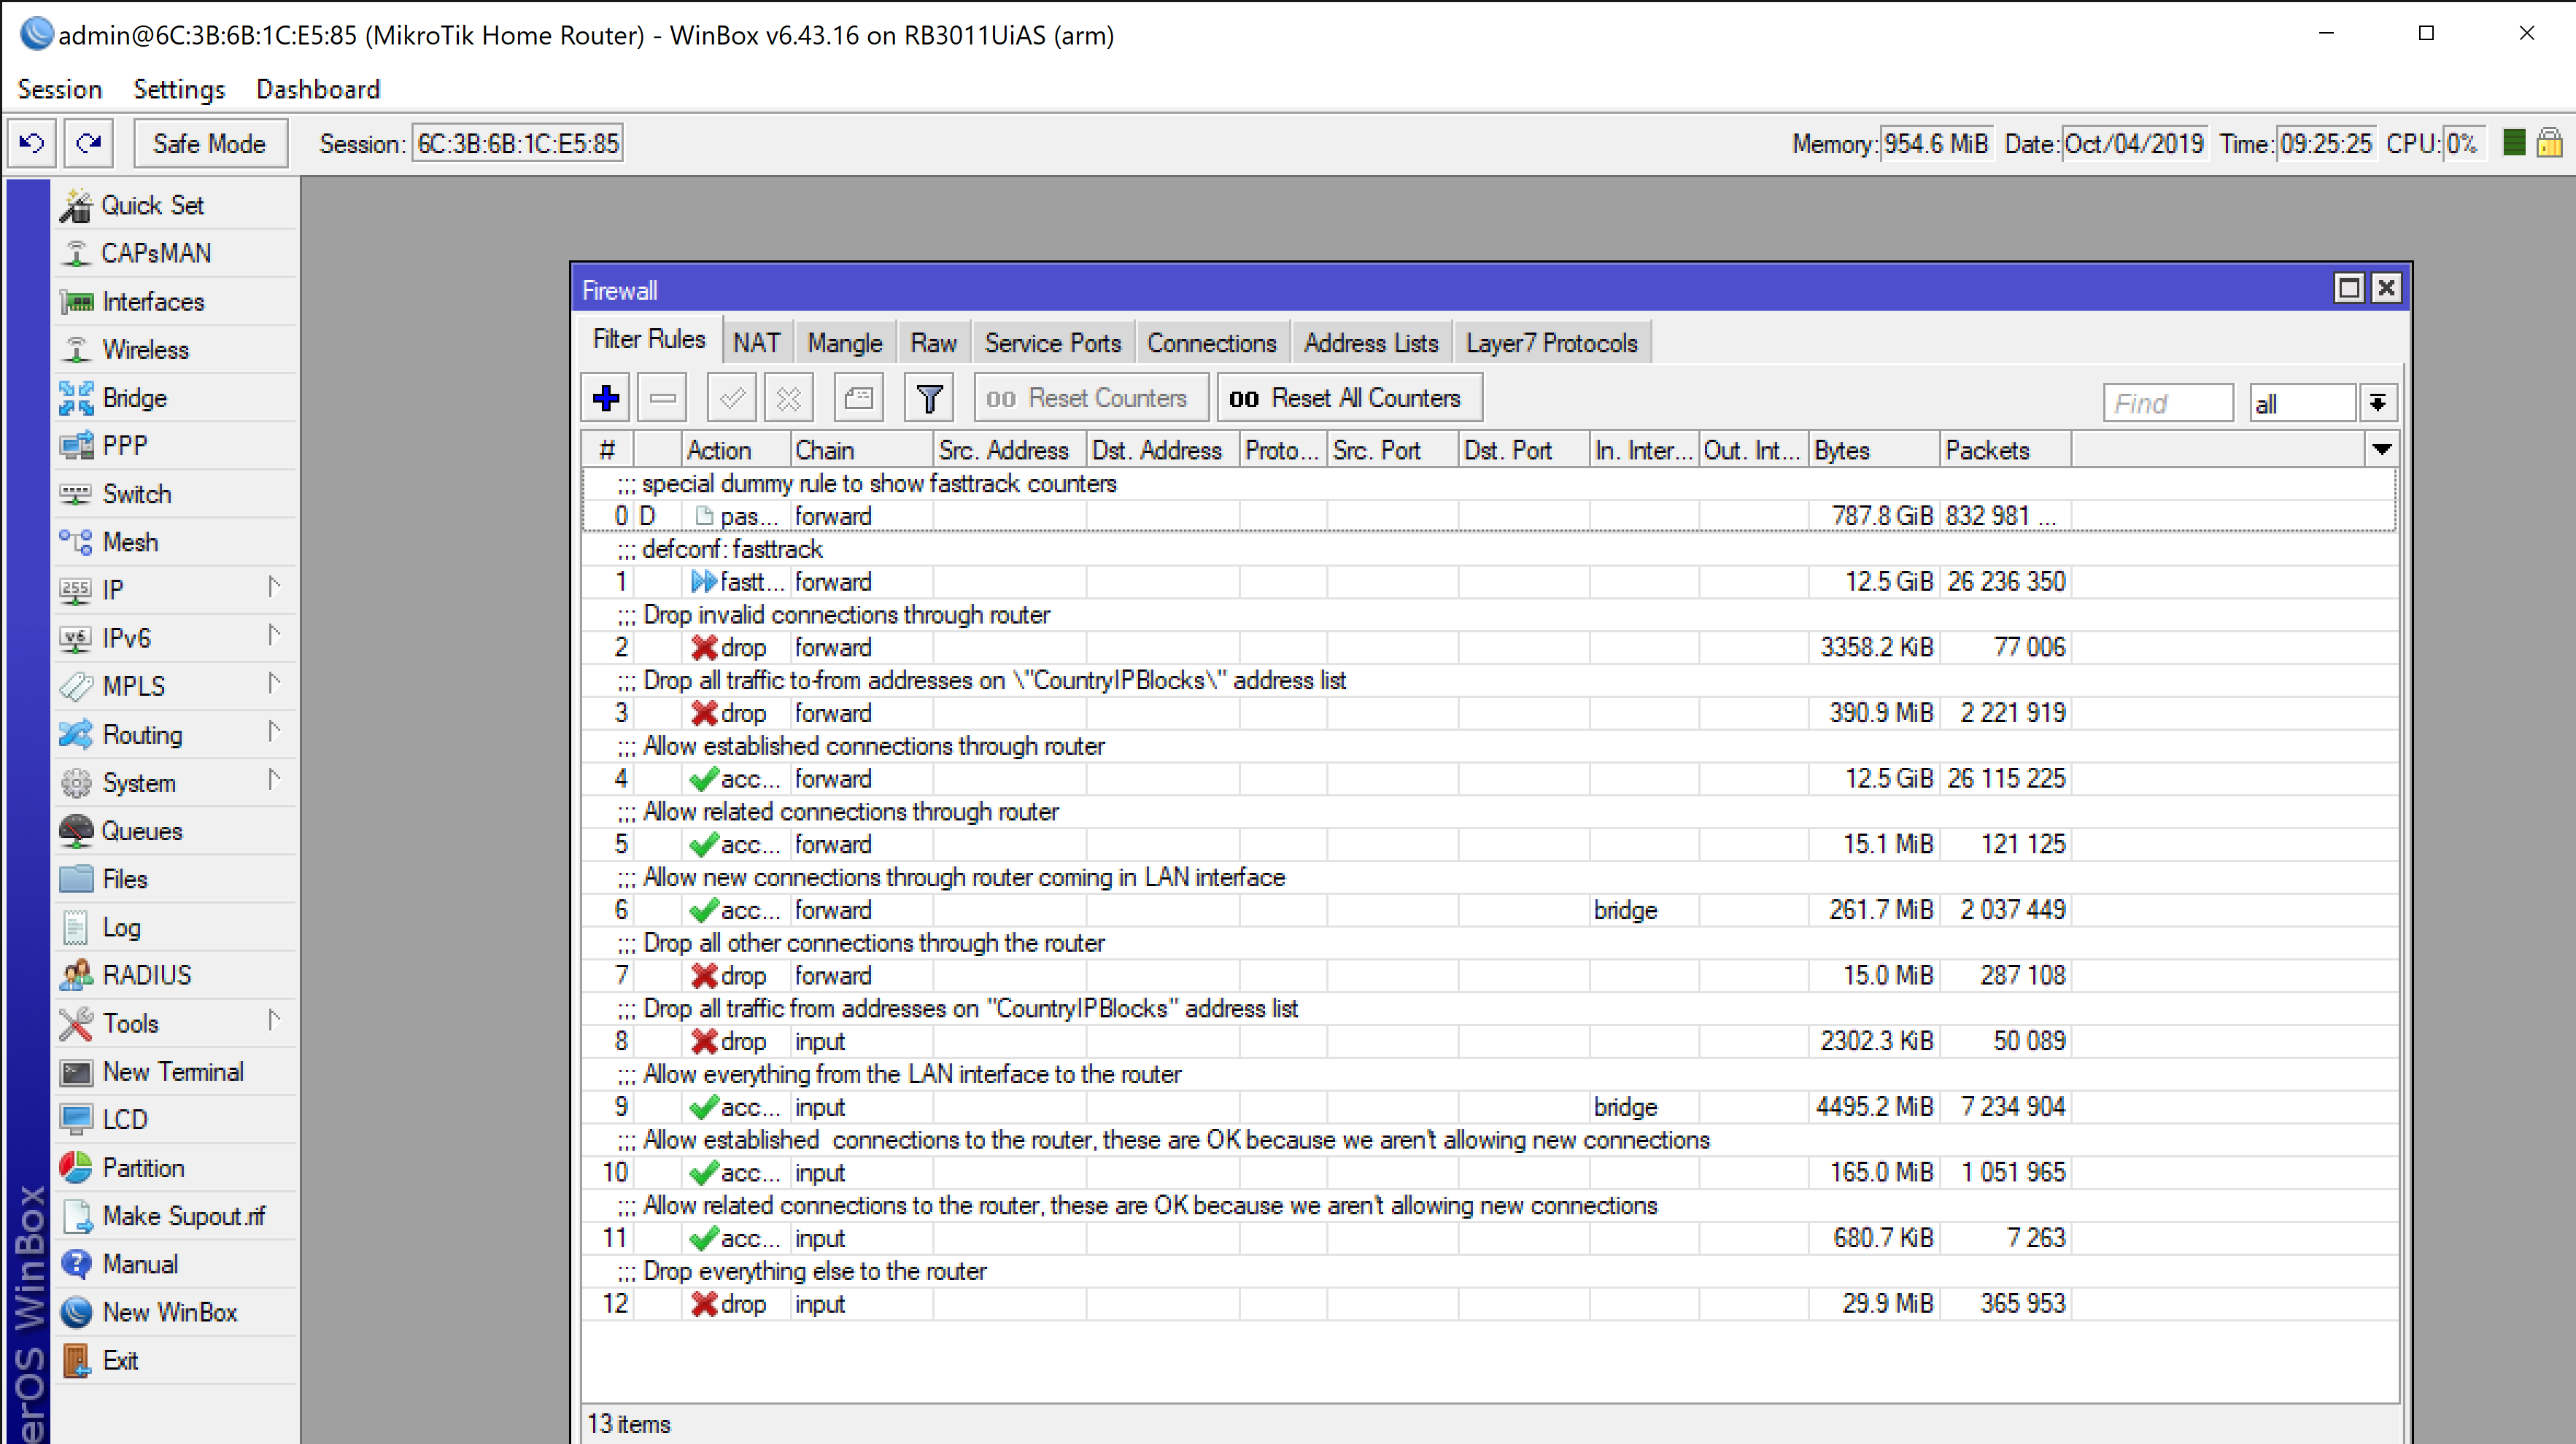The width and height of the screenshot is (2576, 1444).
Task: Expand the MPLS submenu
Action: point(175,686)
